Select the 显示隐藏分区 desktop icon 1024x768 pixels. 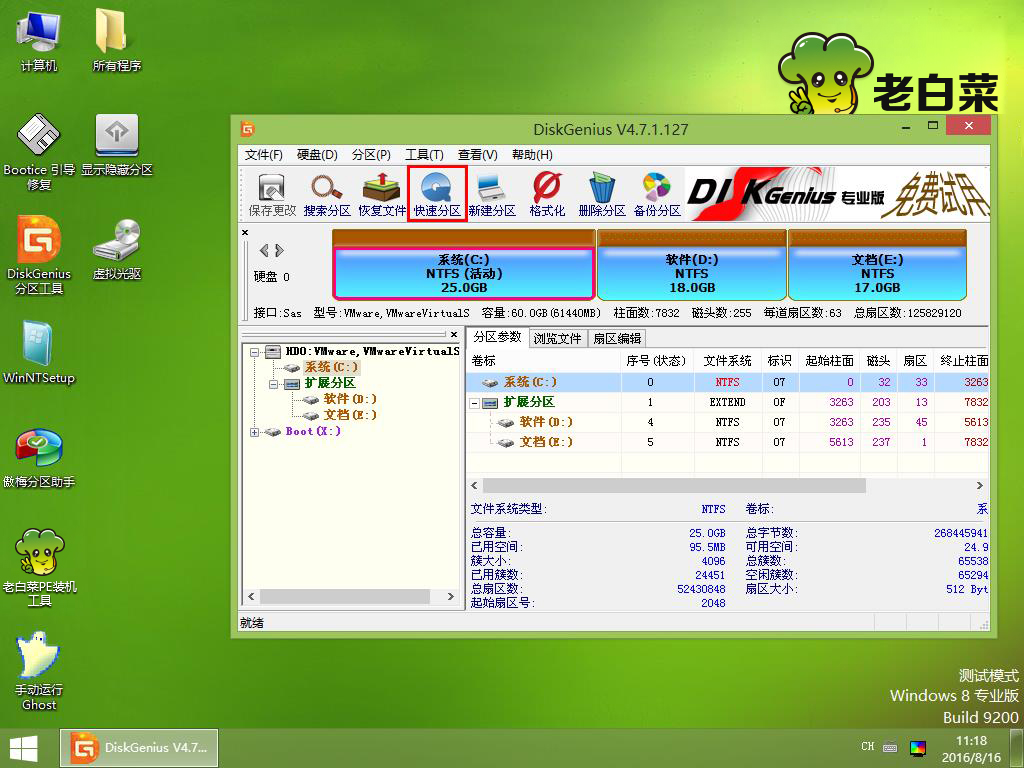pos(116,145)
